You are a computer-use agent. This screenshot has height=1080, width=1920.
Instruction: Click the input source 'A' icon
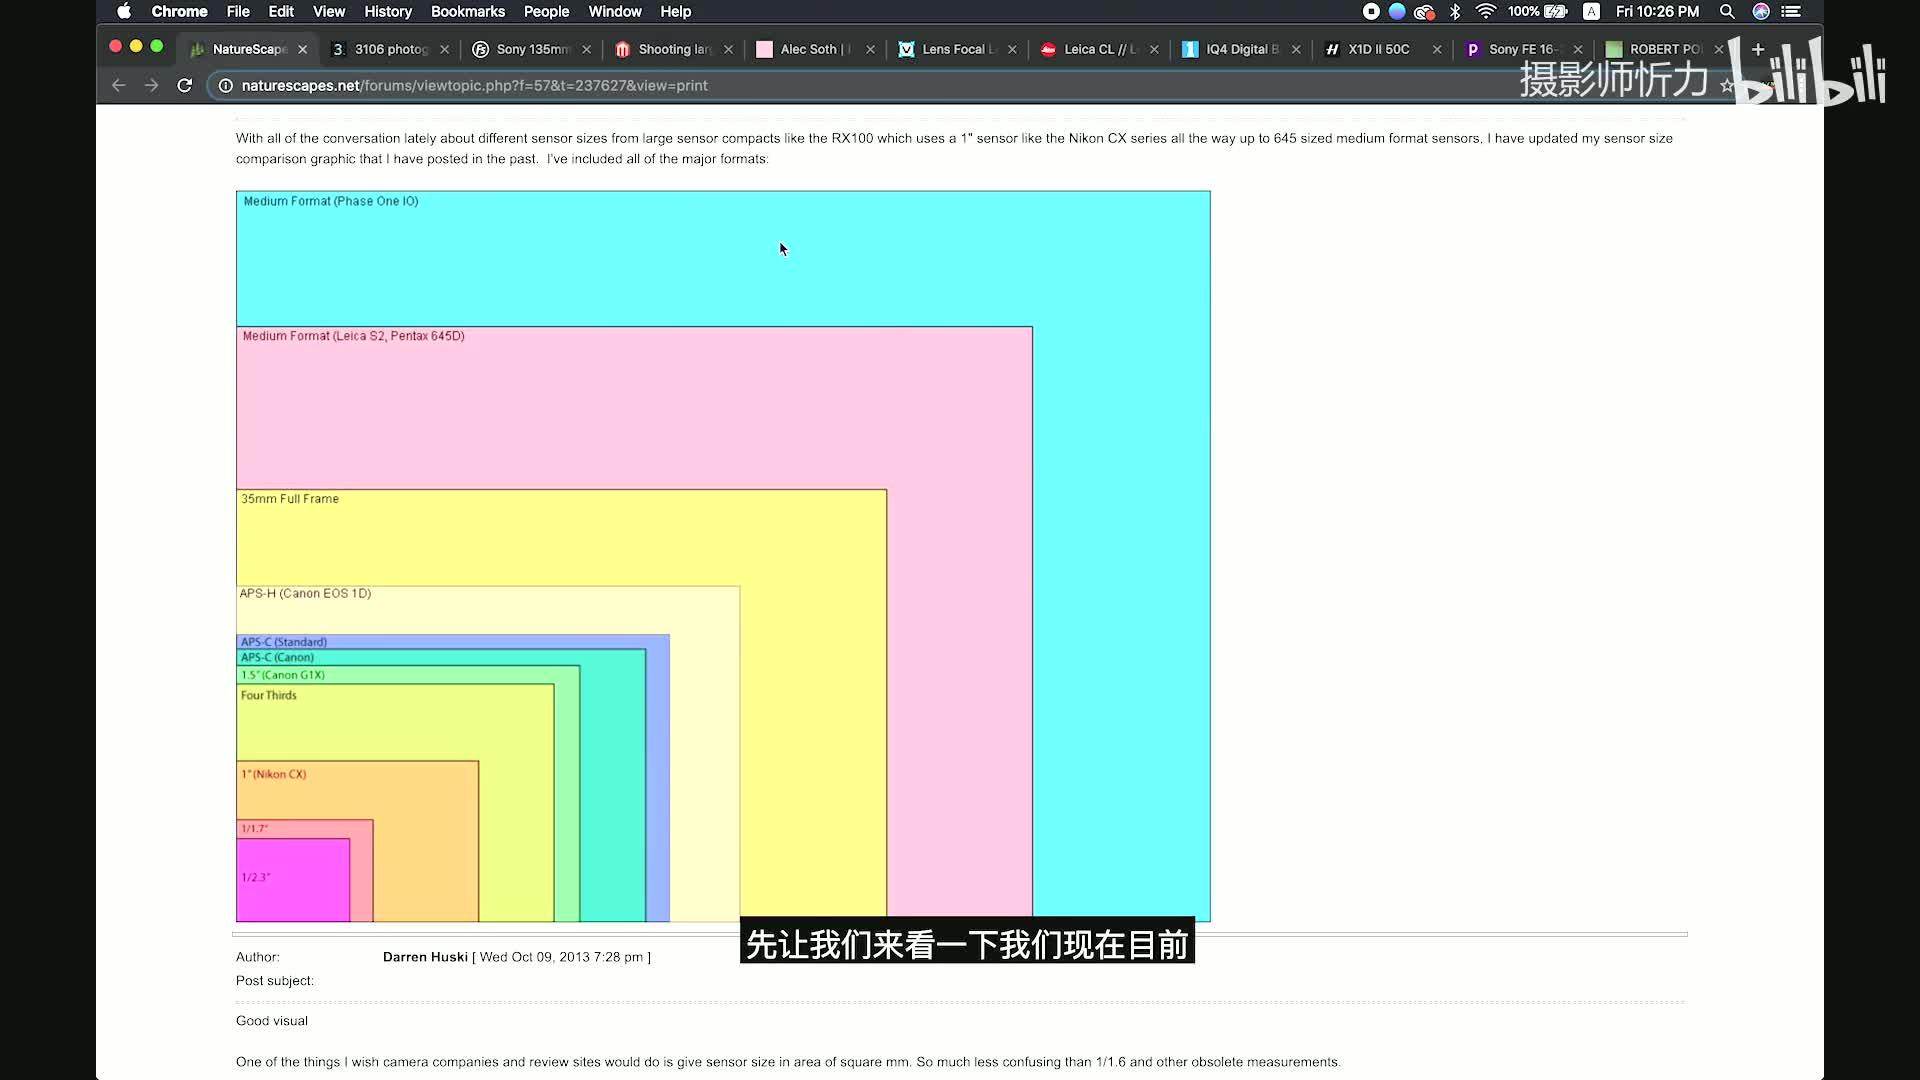pos(1591,12)
